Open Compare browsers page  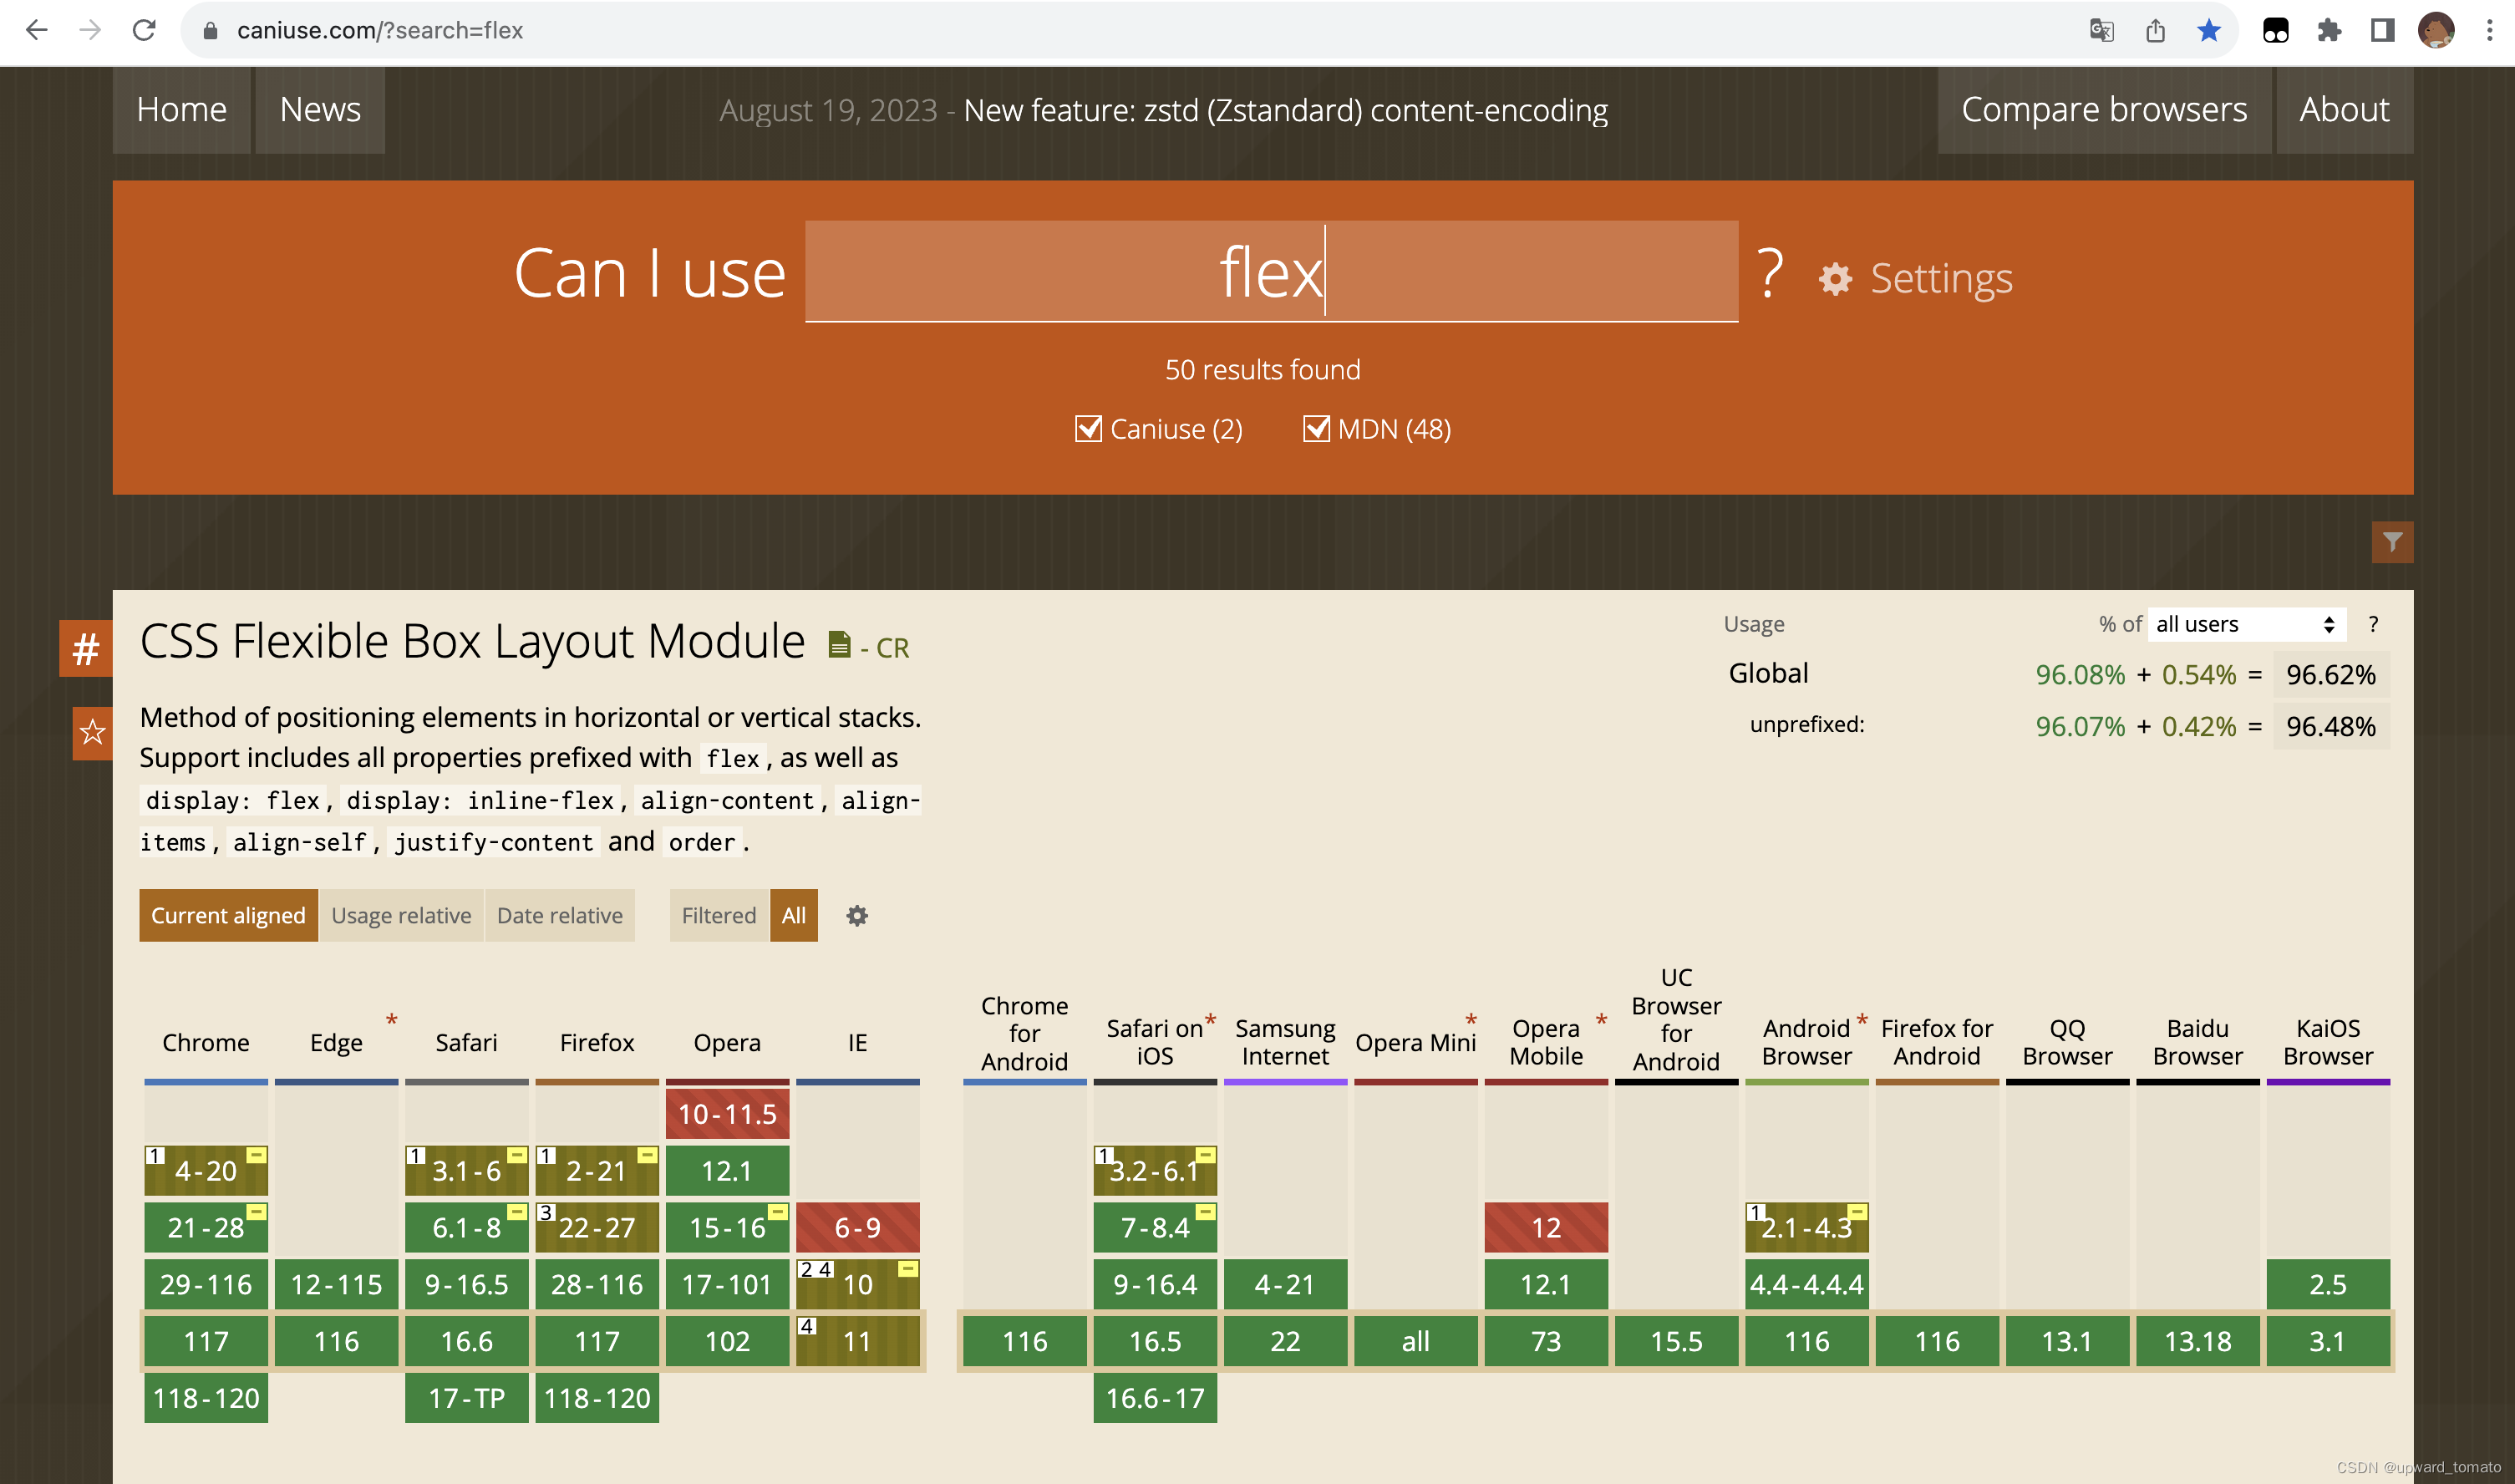tap(2104, 110)
